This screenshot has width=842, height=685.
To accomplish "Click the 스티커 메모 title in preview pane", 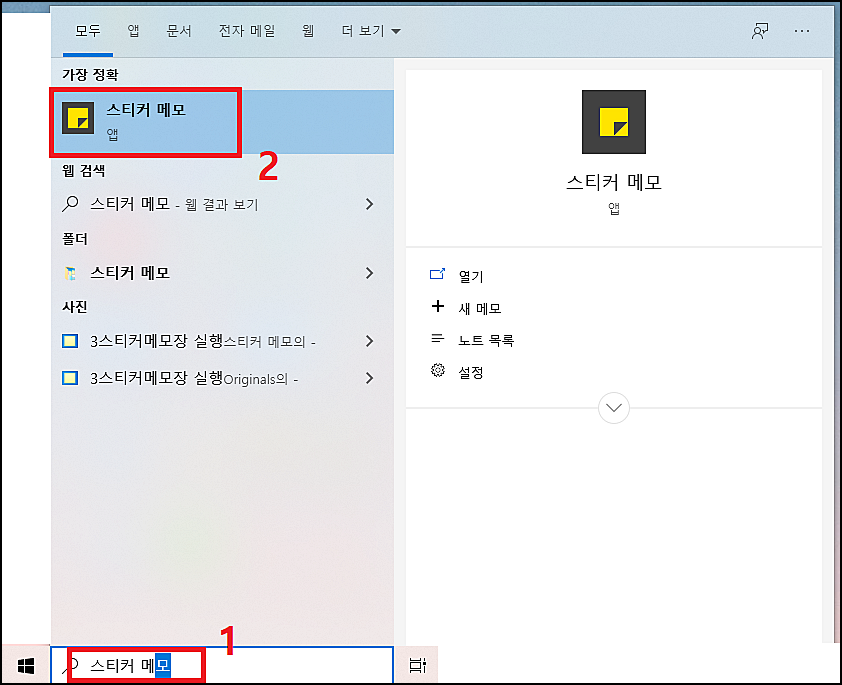I will [614, 183].
